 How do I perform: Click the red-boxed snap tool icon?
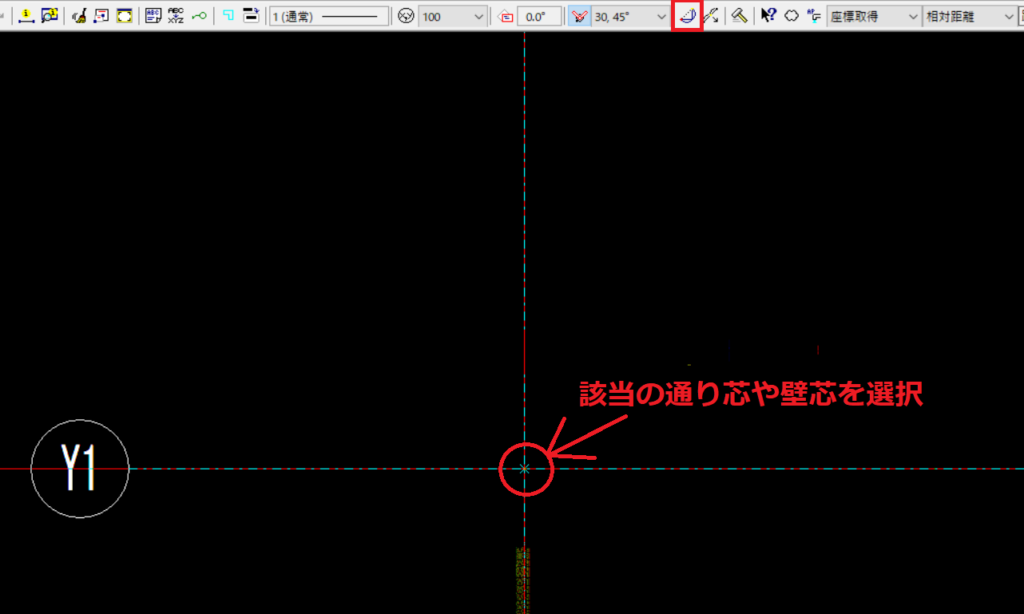687,16
